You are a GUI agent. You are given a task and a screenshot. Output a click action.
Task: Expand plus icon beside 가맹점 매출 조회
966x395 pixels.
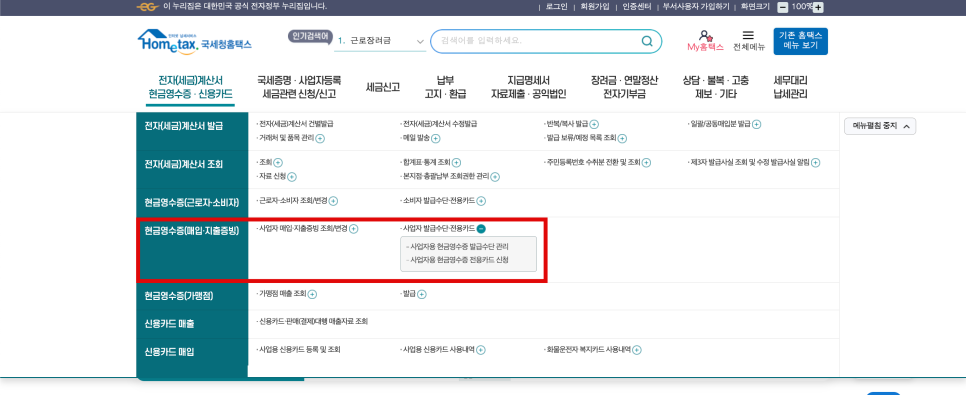click(312, 295)
